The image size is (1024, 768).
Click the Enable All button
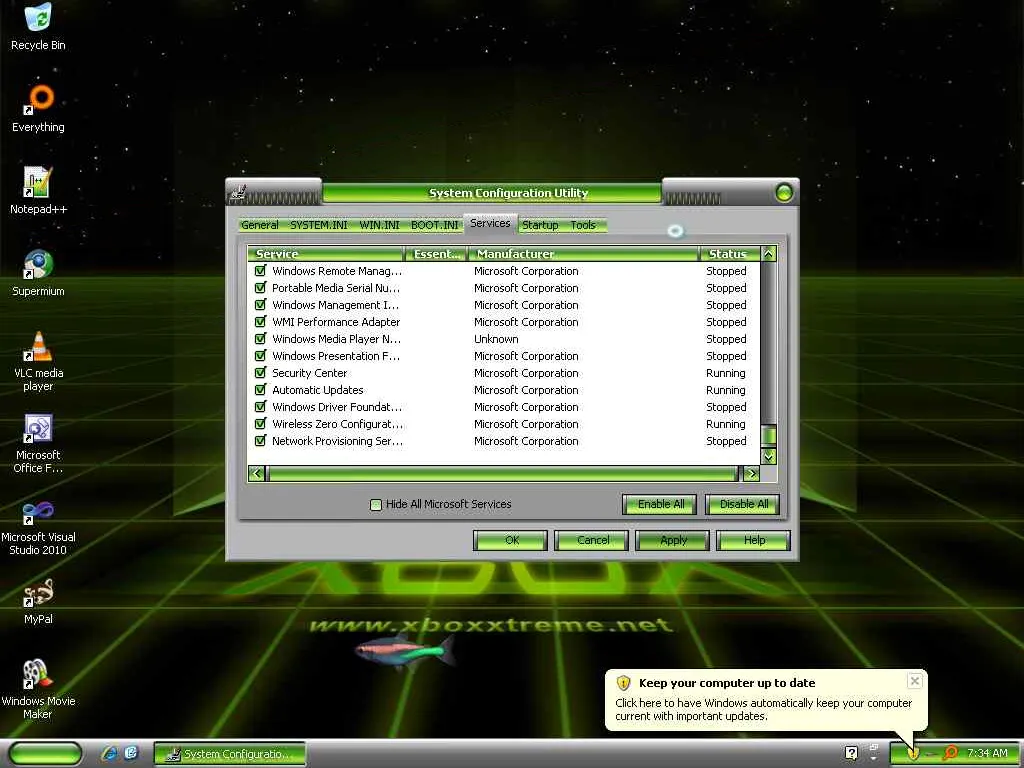[x=660, y=504]
